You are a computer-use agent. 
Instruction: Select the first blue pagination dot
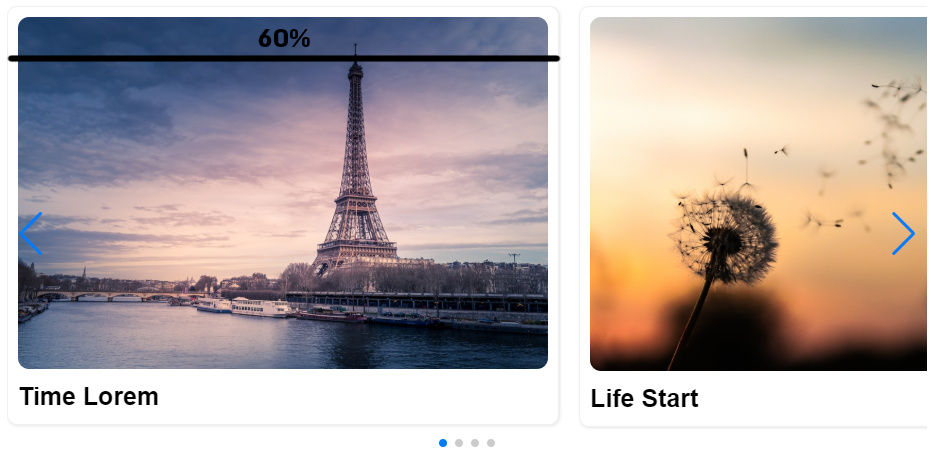(x=443, y=443)
